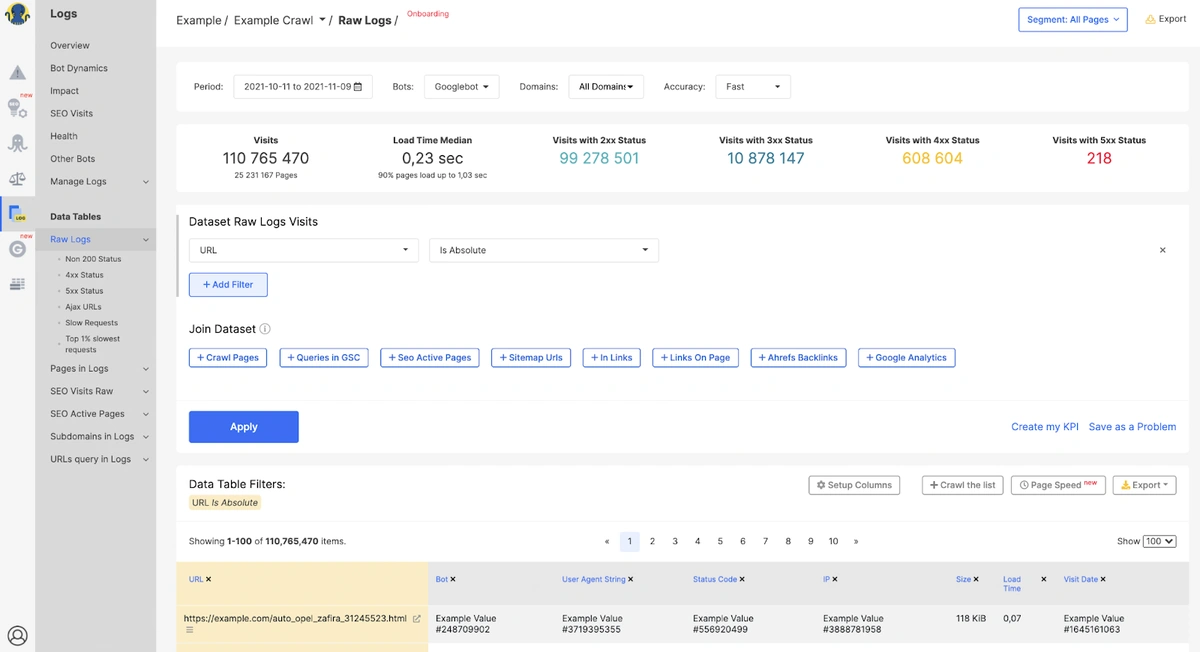
Task: Open the Bots Googlebot dropdown
Action: [461, 87]
